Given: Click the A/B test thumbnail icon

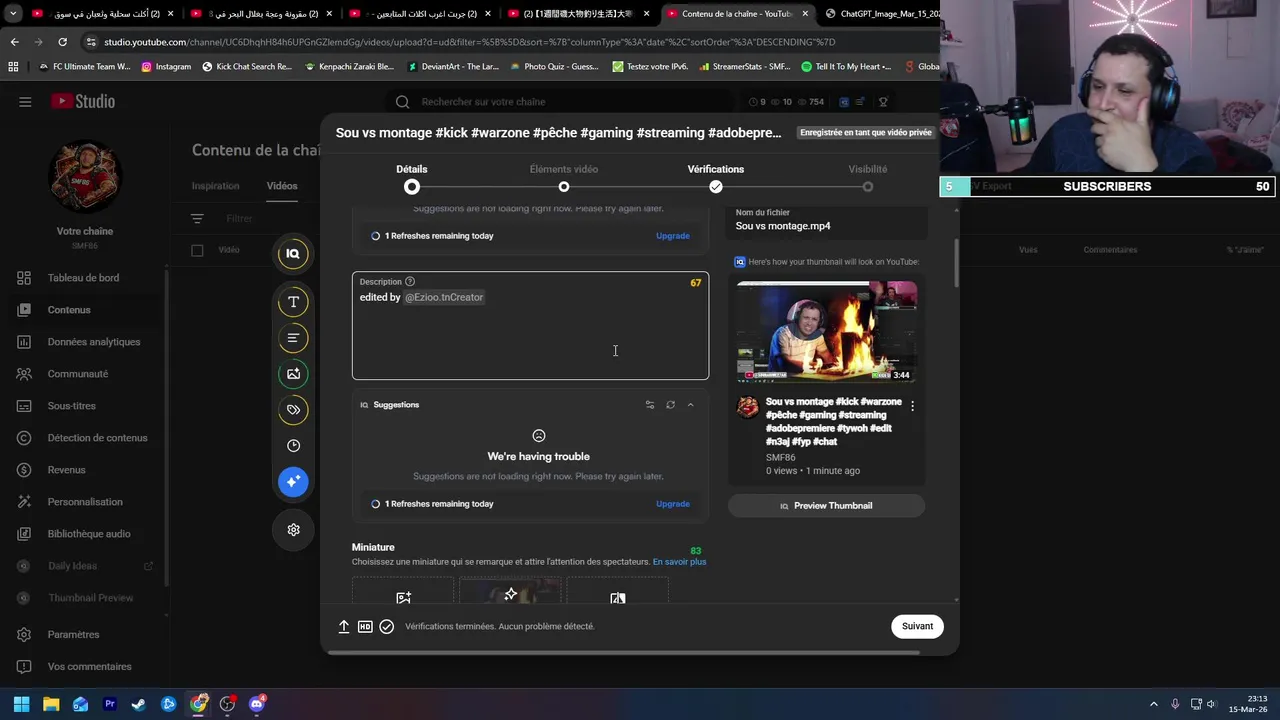Looking at the screenshot, I should coord(617,598).
